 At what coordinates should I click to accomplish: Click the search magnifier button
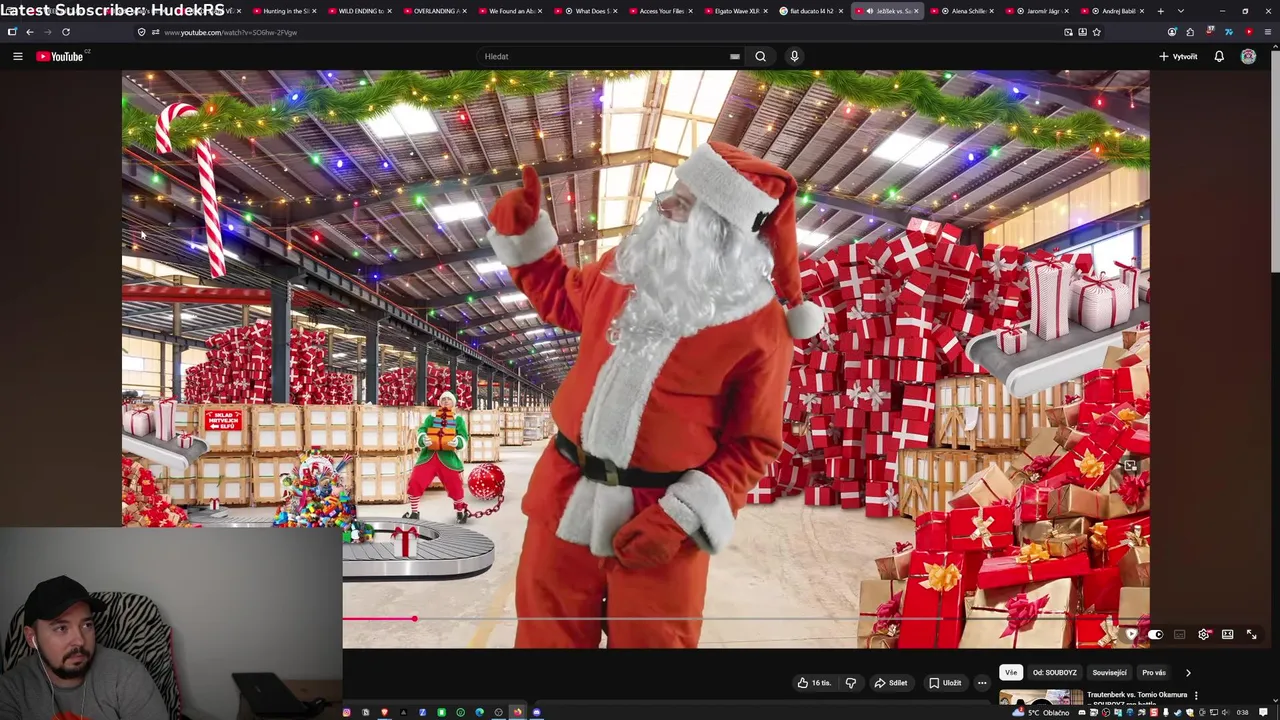(760, 56)
